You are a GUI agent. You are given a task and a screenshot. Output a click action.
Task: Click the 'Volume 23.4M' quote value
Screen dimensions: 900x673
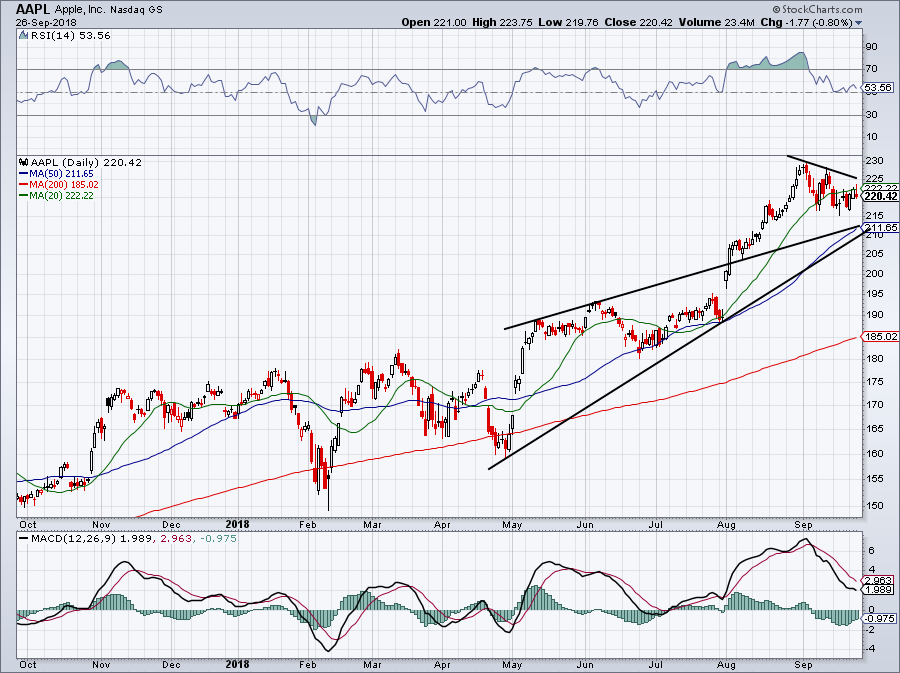coord(716,22)
